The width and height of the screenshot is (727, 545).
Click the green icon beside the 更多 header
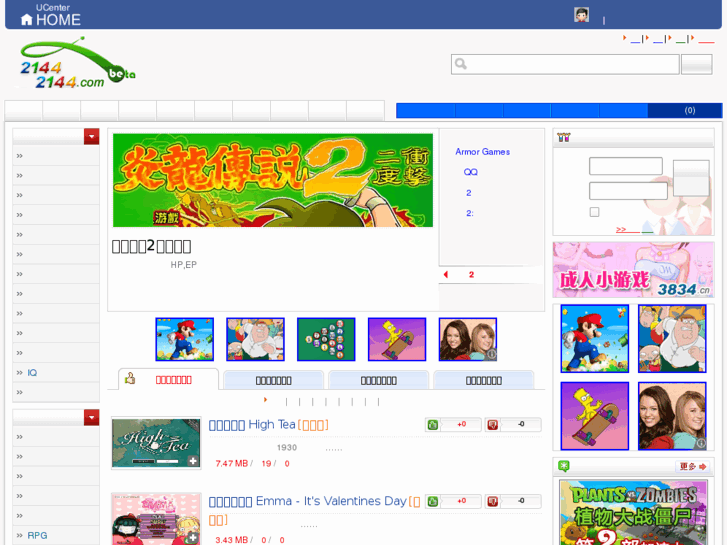point(564,466)
